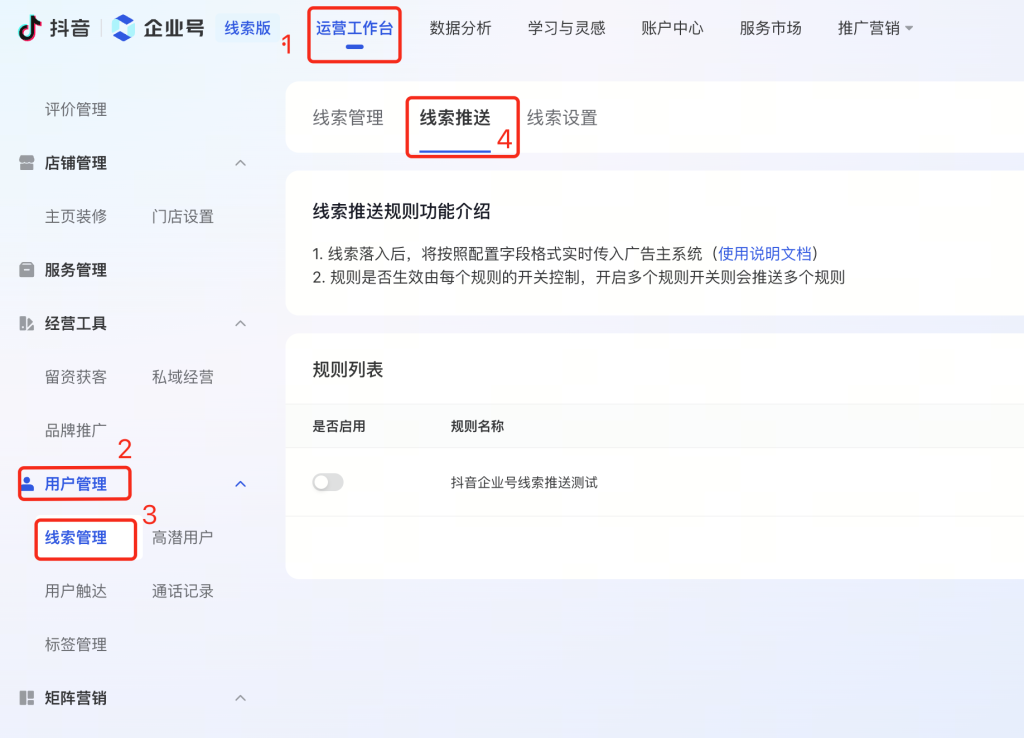Enable the 抖音企业号线索推送测试 rule toggle

pos(328,483)
